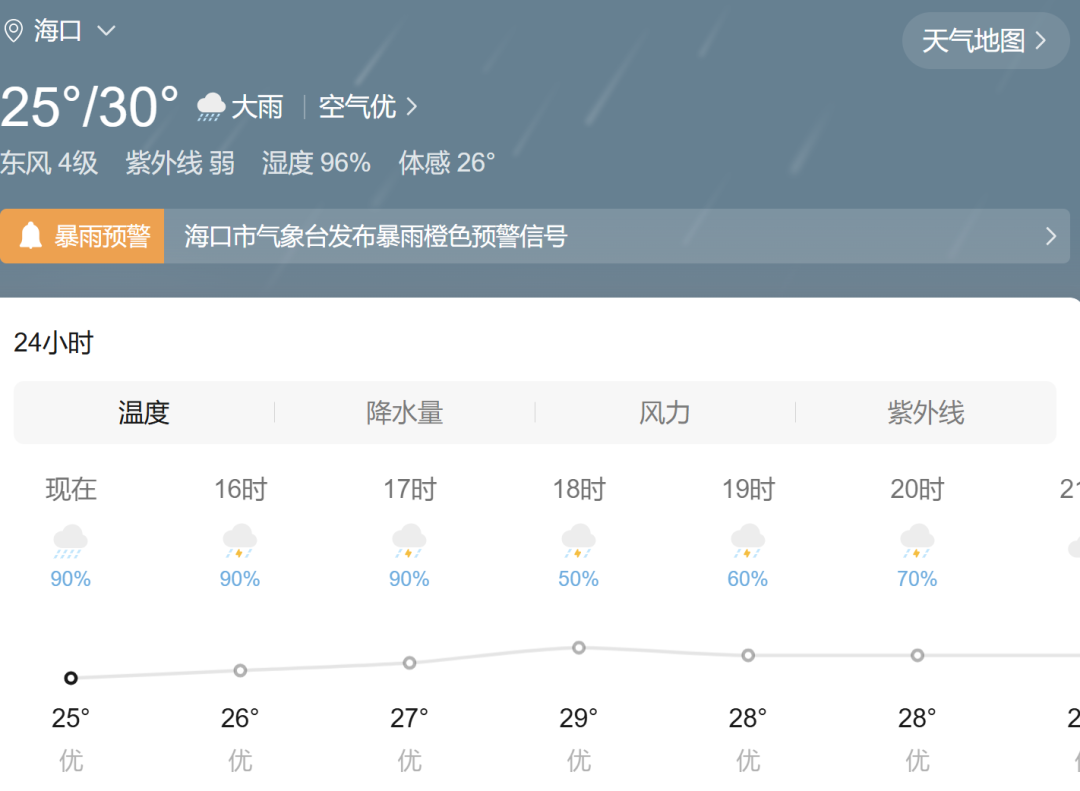Click the 25°/30° temperature range text

[x=90, y=107]
